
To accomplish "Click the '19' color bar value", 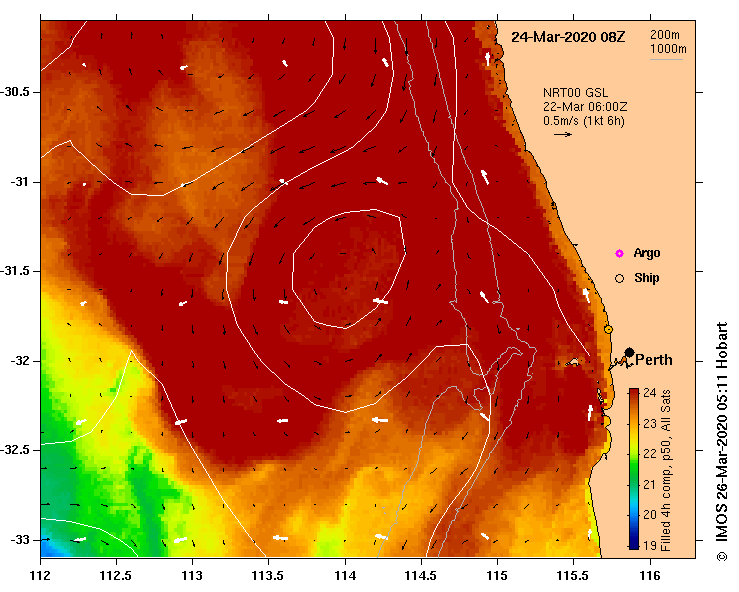I will point(649,545).
